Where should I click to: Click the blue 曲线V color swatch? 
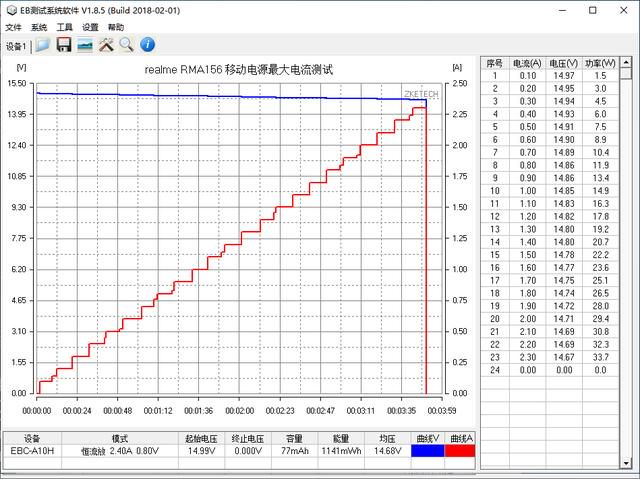tap(427, 450)
